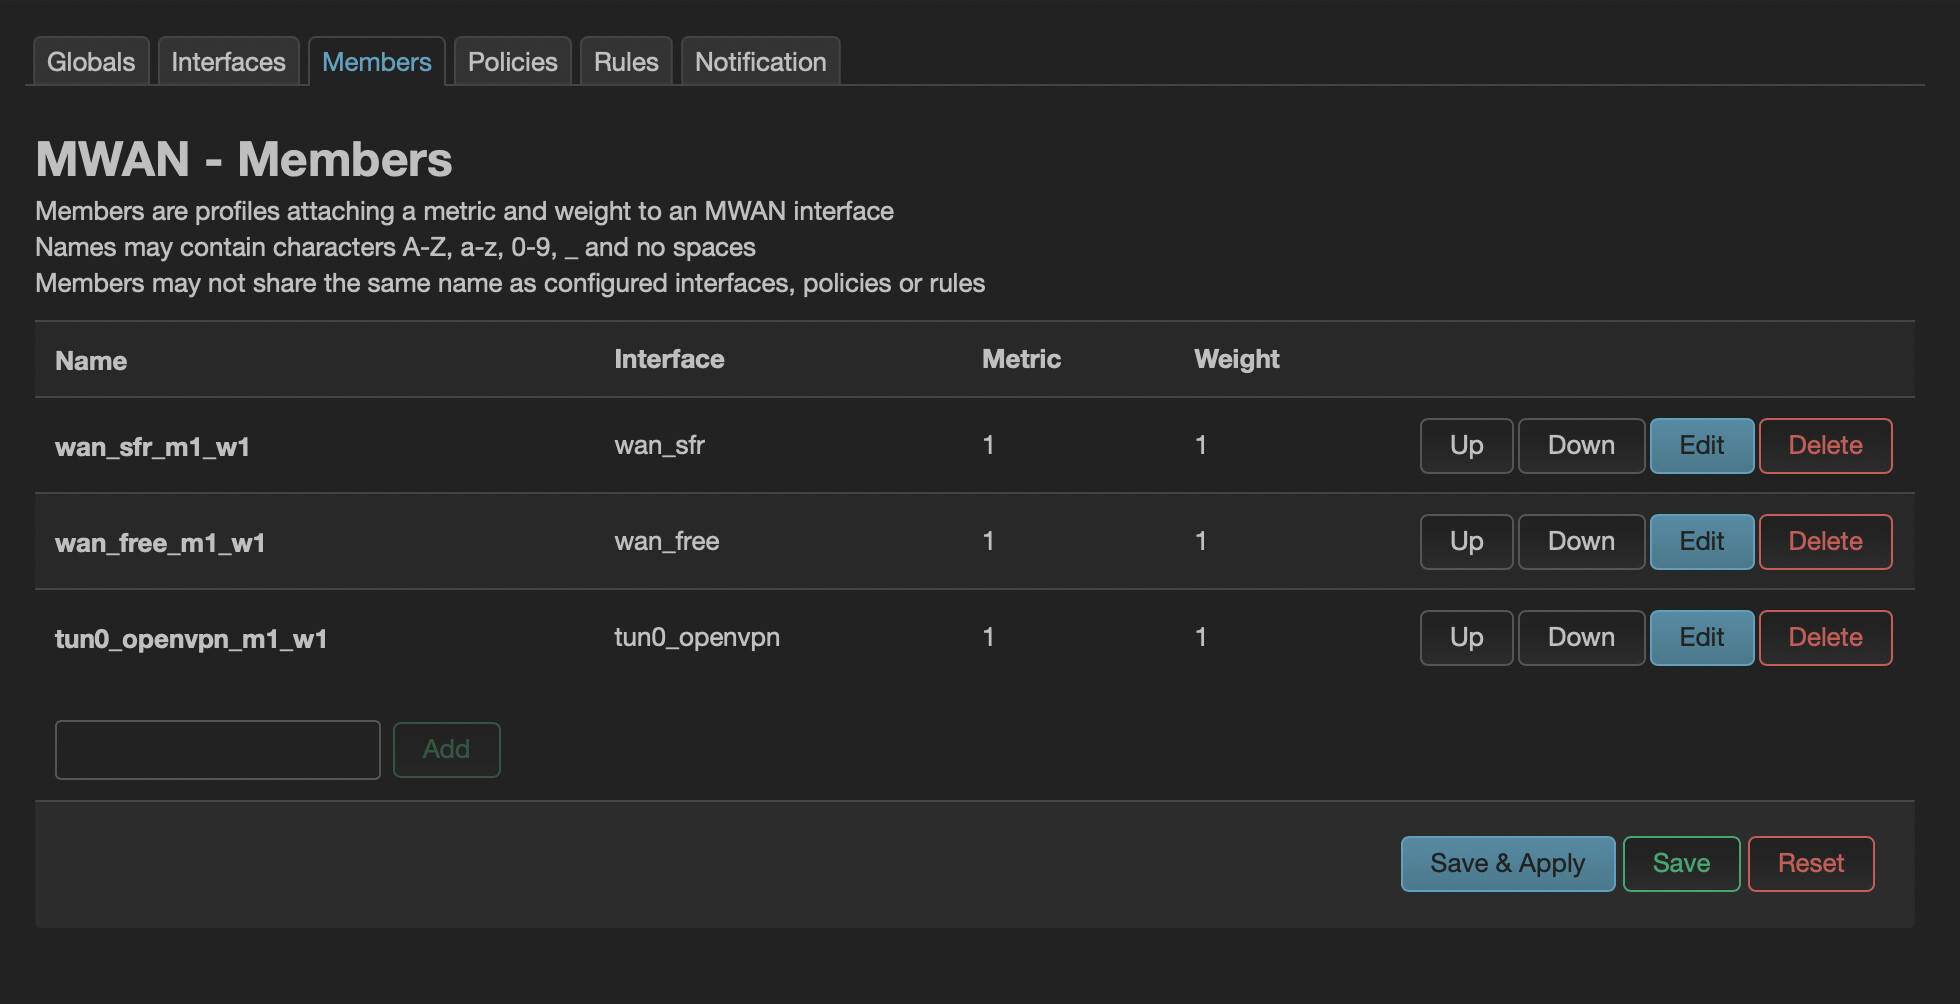Click the green Save button
Screen dimensions: 1960x1004
click(1681, 864)
